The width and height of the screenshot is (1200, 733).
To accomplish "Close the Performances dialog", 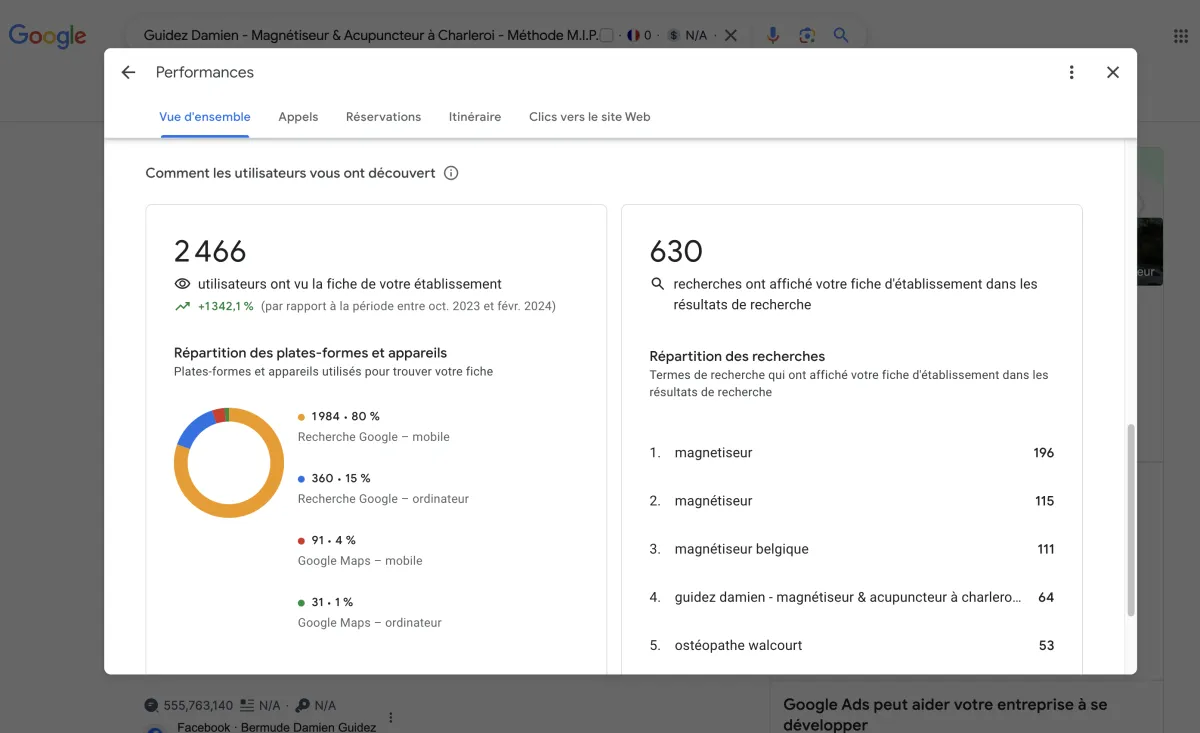I will (x=1113, y=72).
